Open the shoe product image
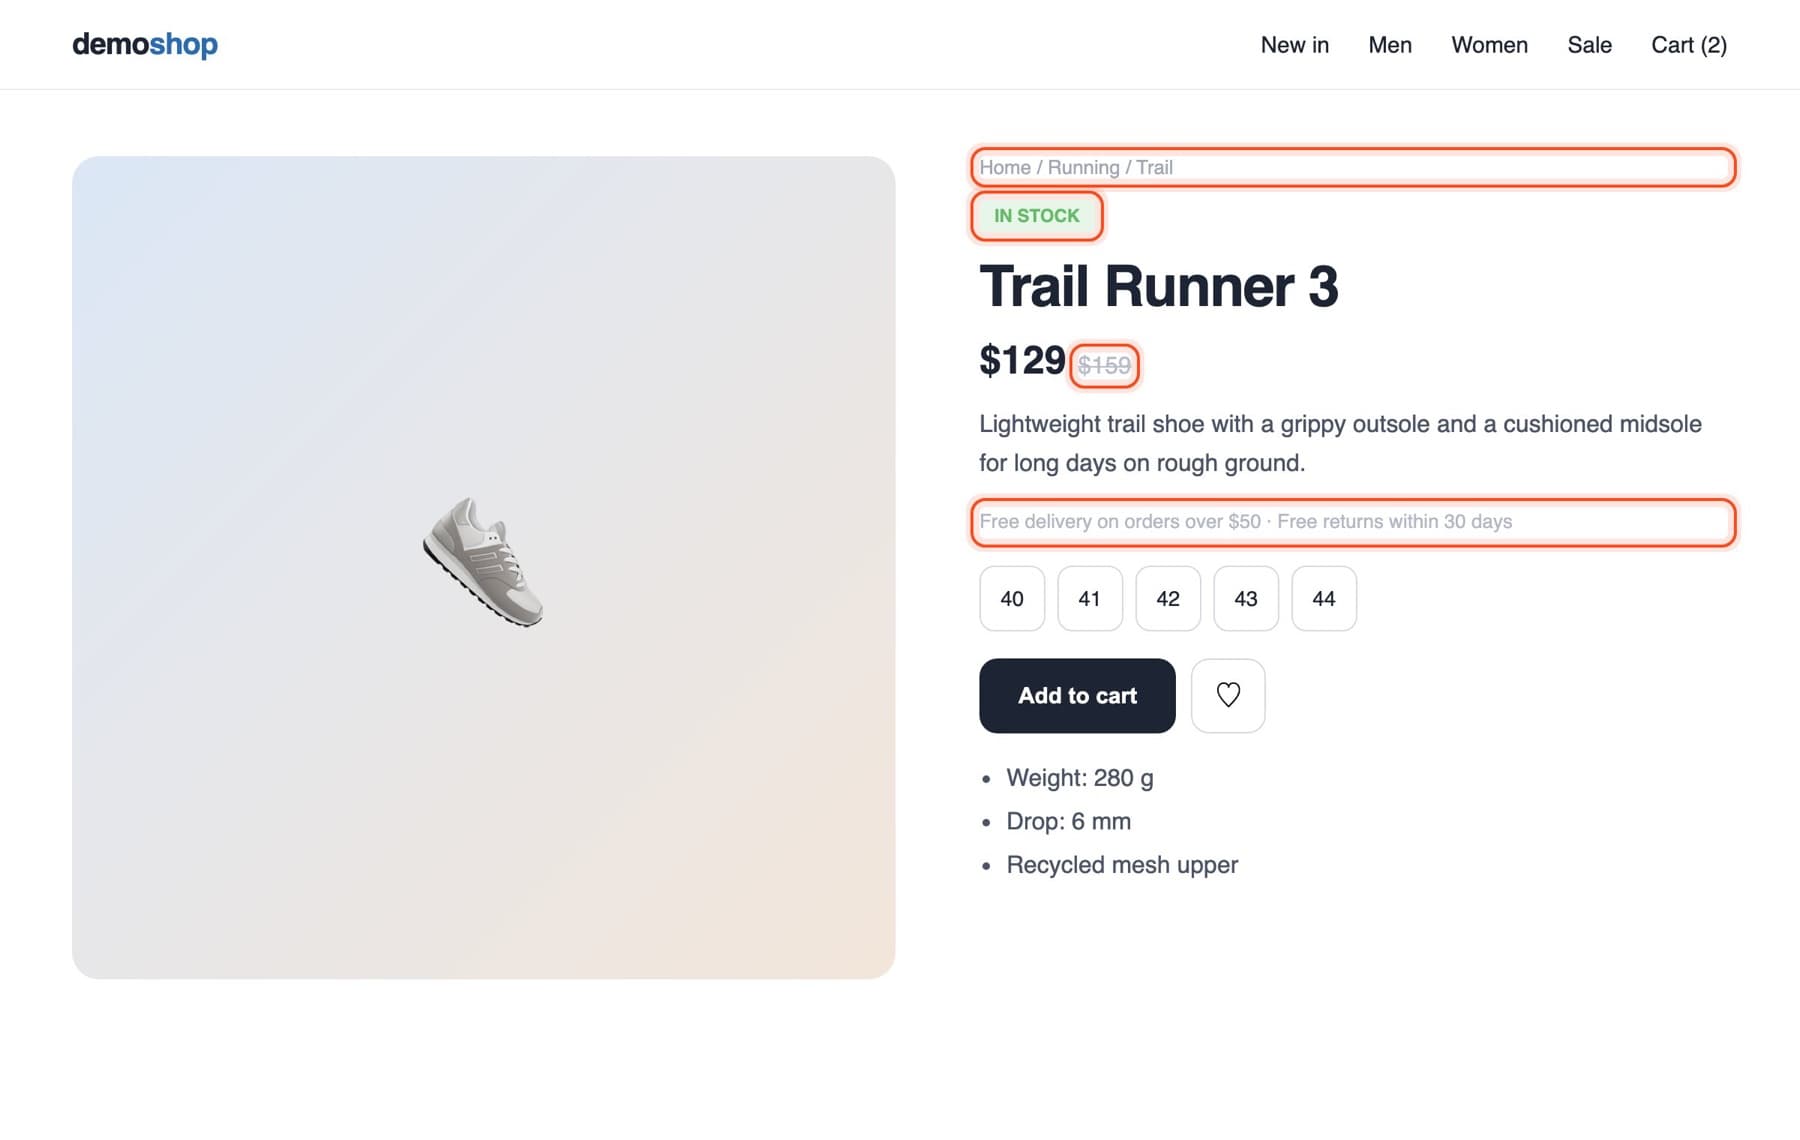Viewport: 1800px width, 1140px height. click(483, 567)
